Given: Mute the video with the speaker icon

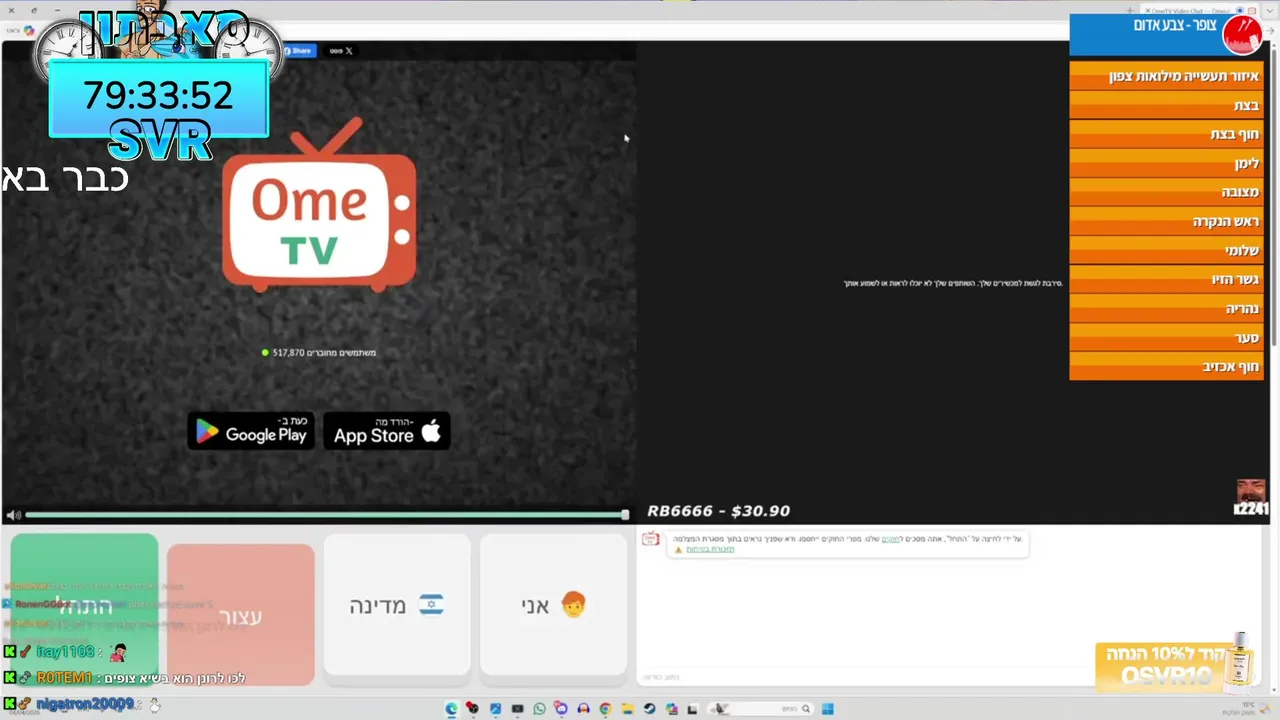Looking at the screenshot, I should (13, 515).
